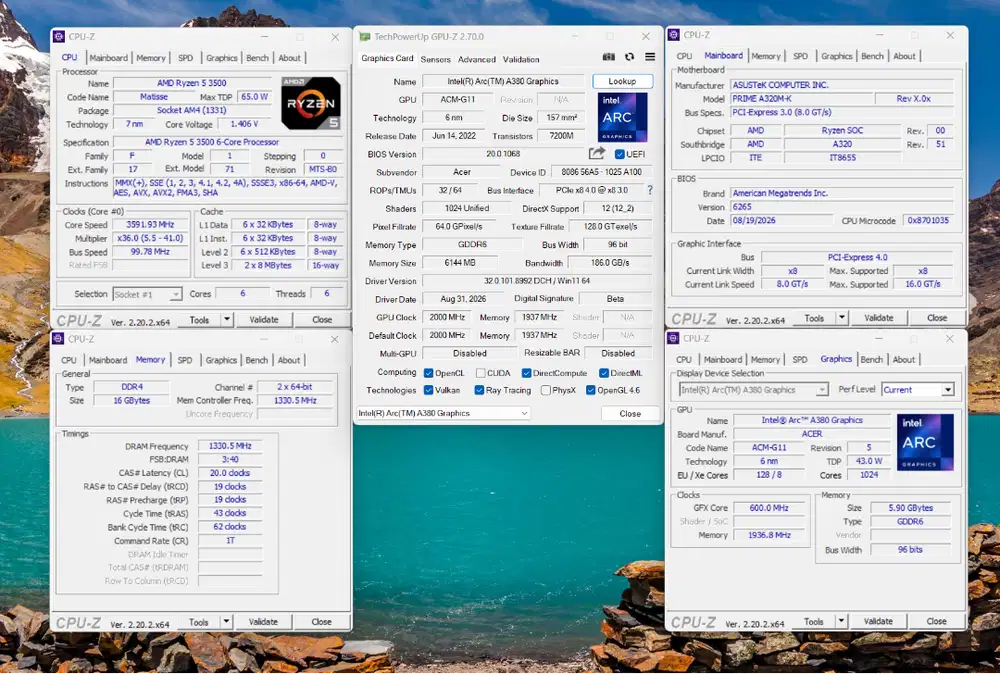Open Tools dropdown arrow in Memory window

pyautogui.click(x=226, y=622)
